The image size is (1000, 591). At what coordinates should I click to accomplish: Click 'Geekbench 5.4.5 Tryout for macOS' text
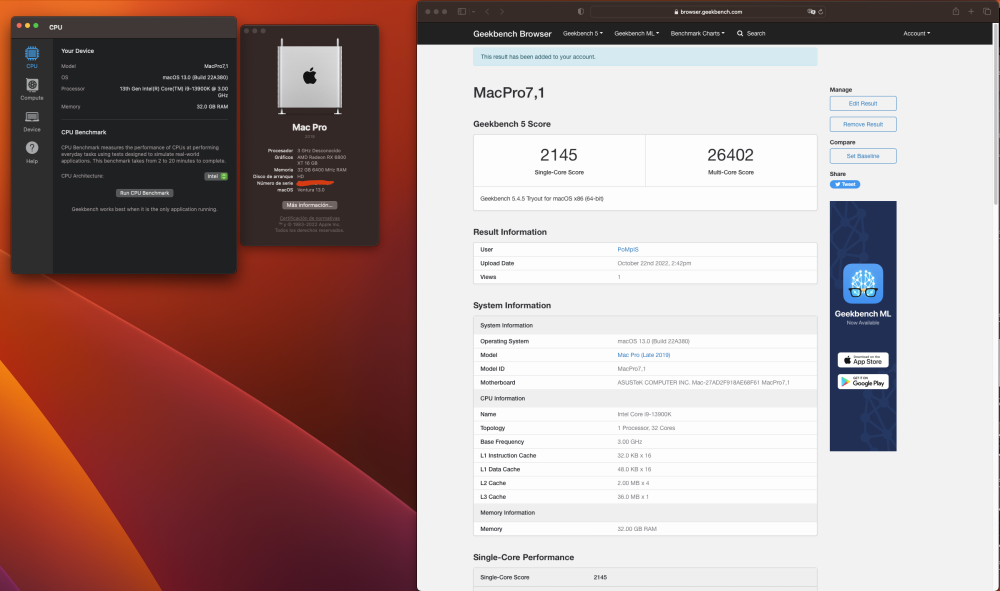[x=541, y=199]
